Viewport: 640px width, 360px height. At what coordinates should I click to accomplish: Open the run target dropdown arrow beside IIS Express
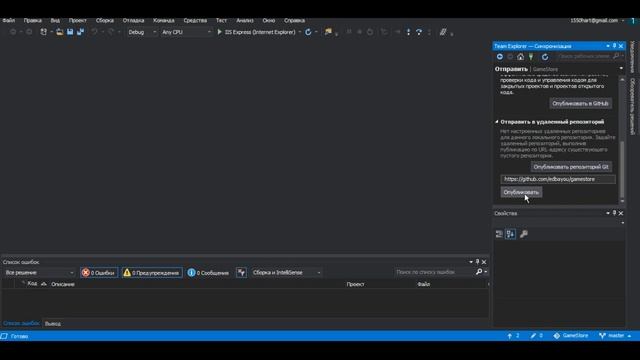click(300, 32)
